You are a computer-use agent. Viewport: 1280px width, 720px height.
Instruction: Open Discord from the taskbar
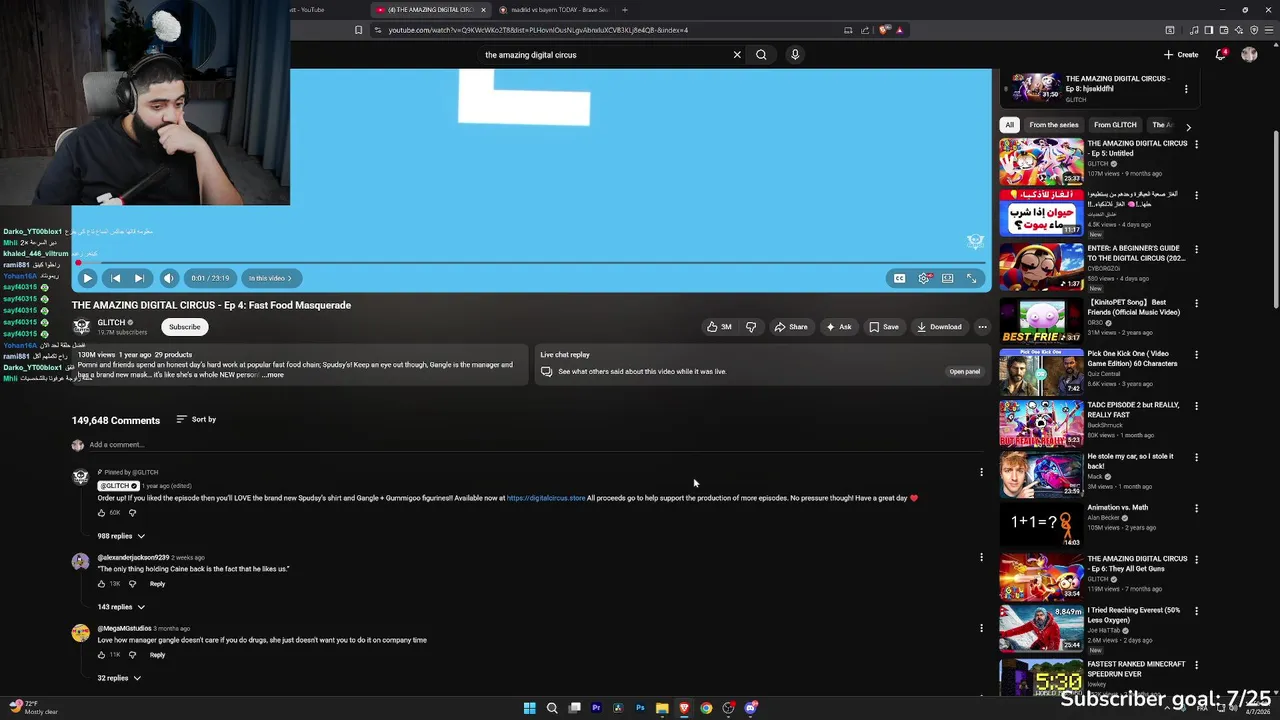coord(751,708)
